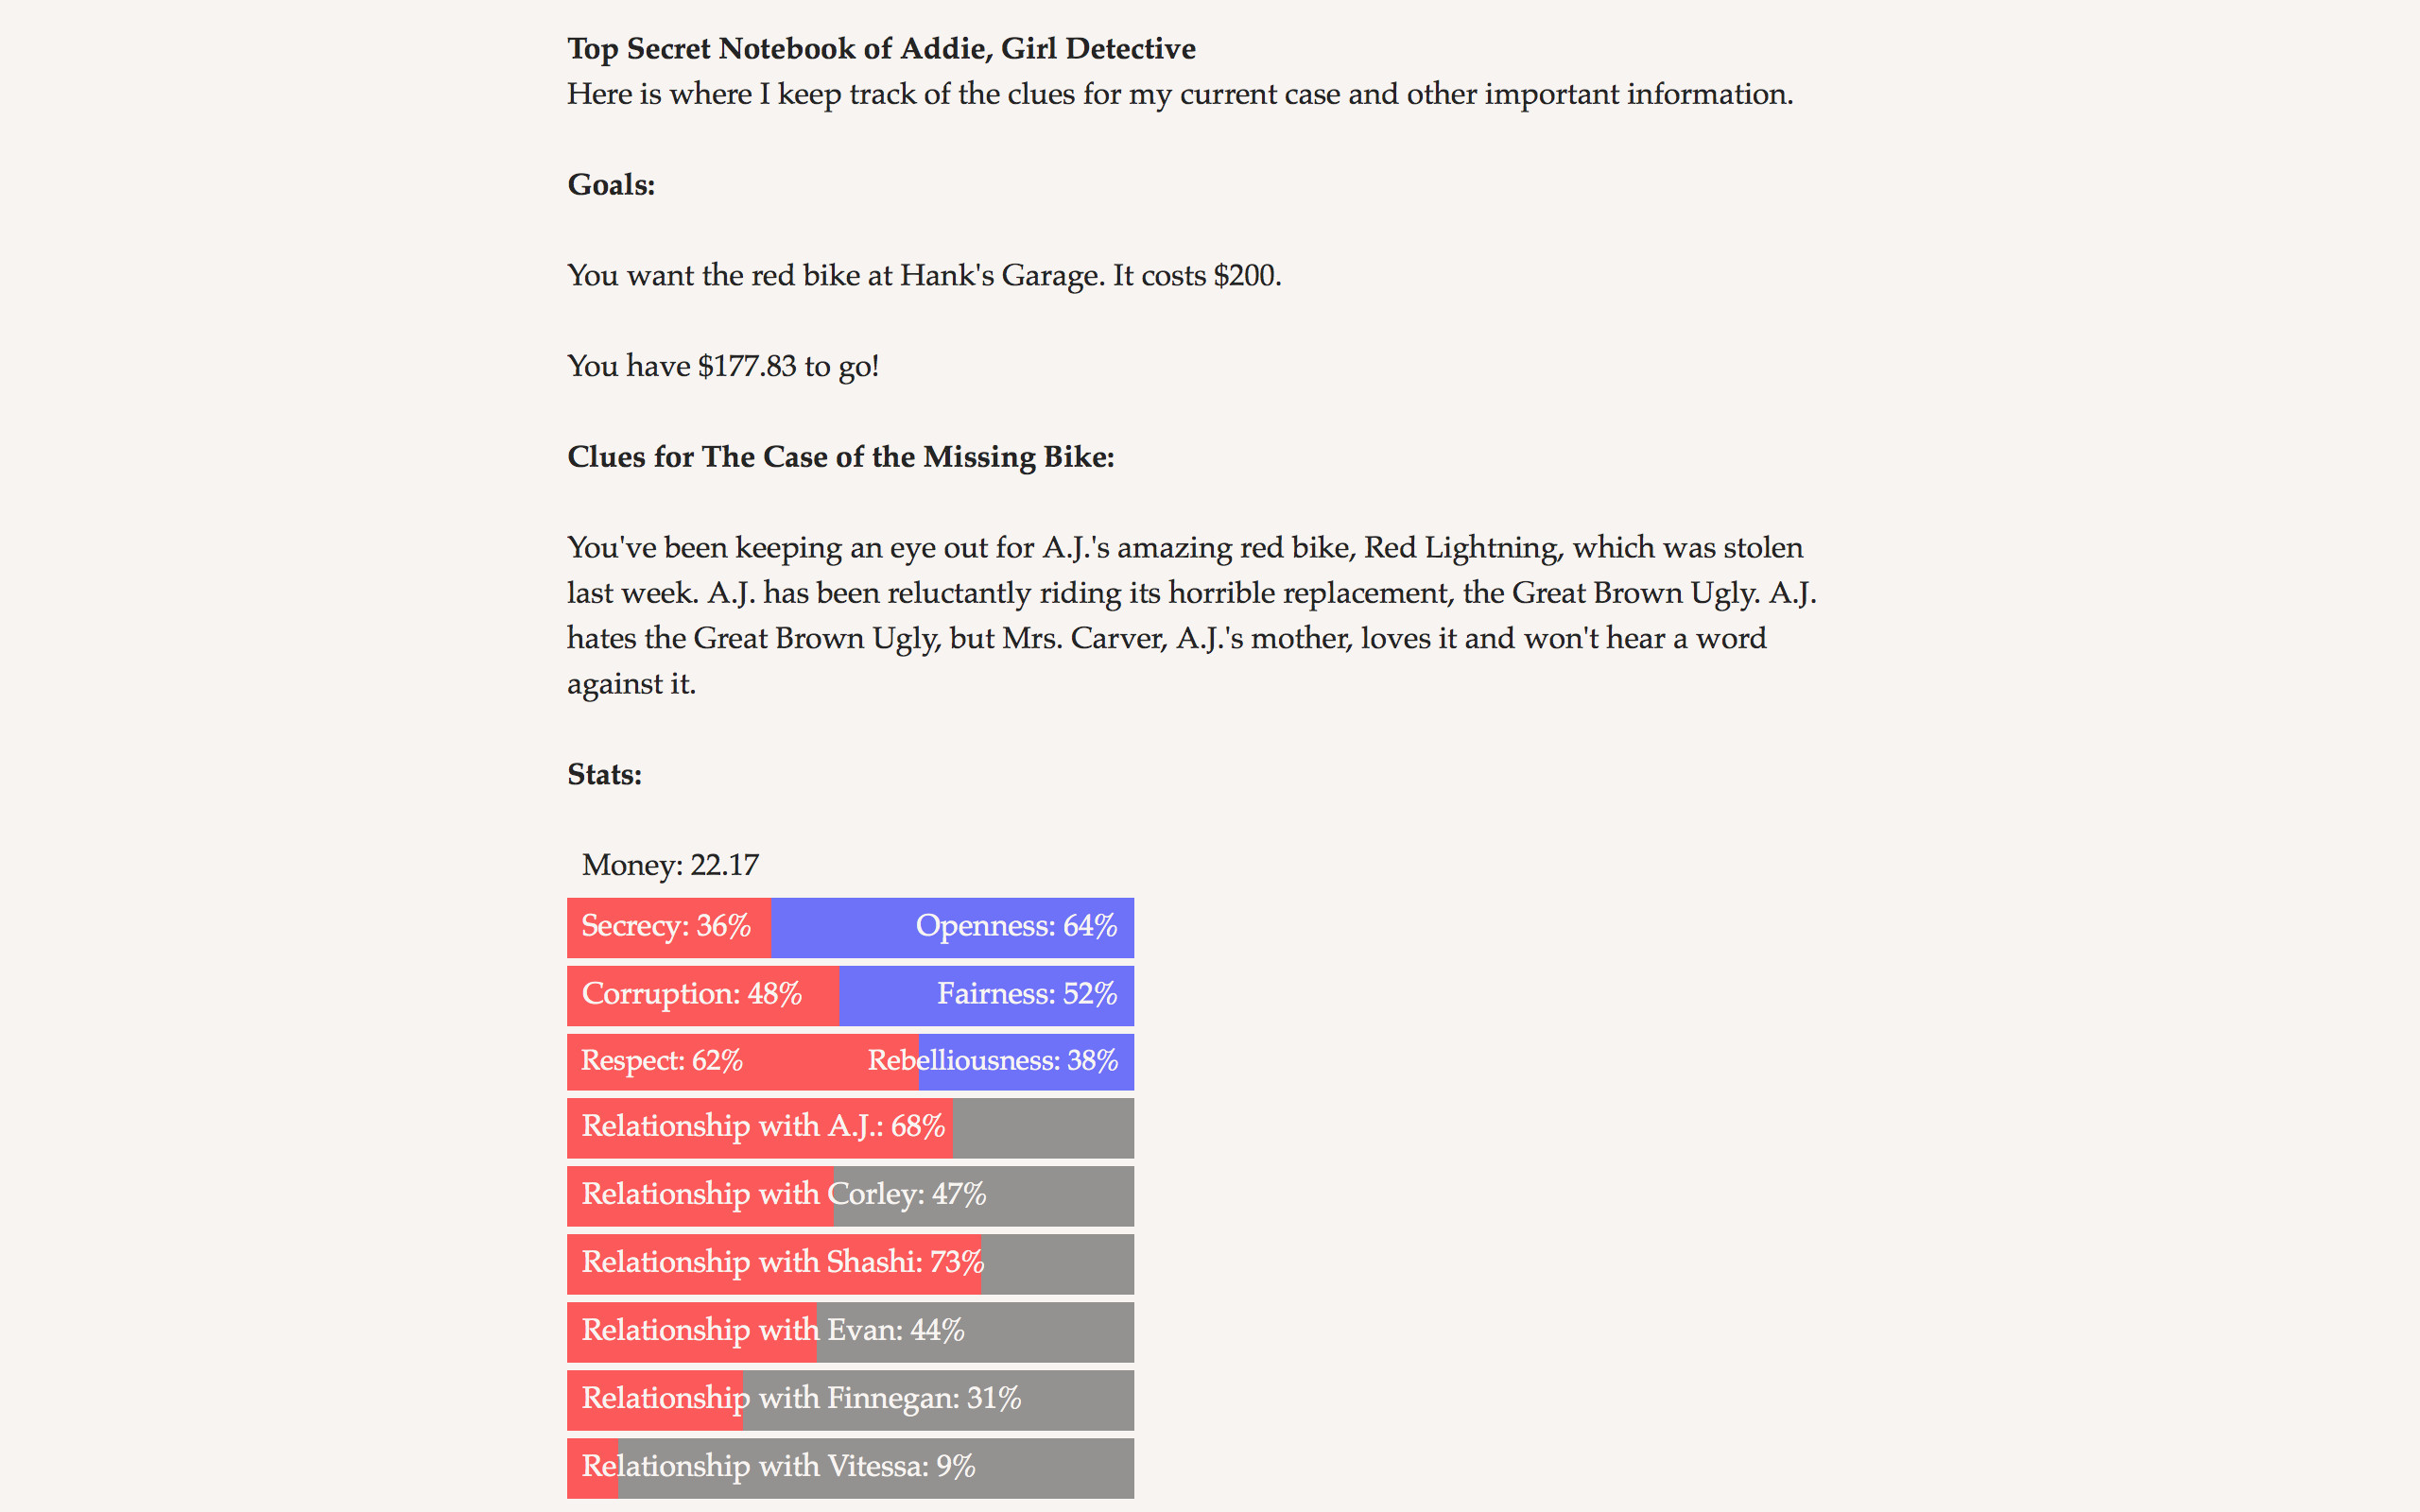Click the Fairness 52% bar segment
The image size is (2420, 1512).
click(986, 995)
